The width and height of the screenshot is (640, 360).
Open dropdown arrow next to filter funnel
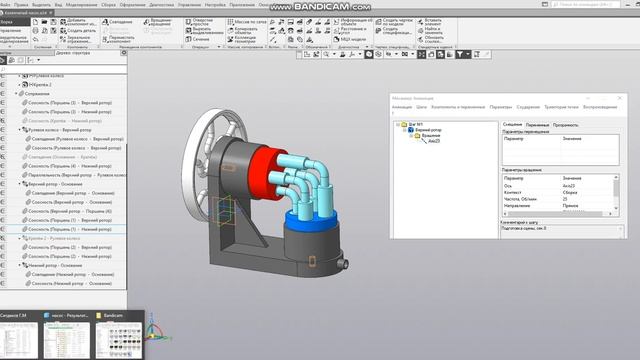[468, 54]
